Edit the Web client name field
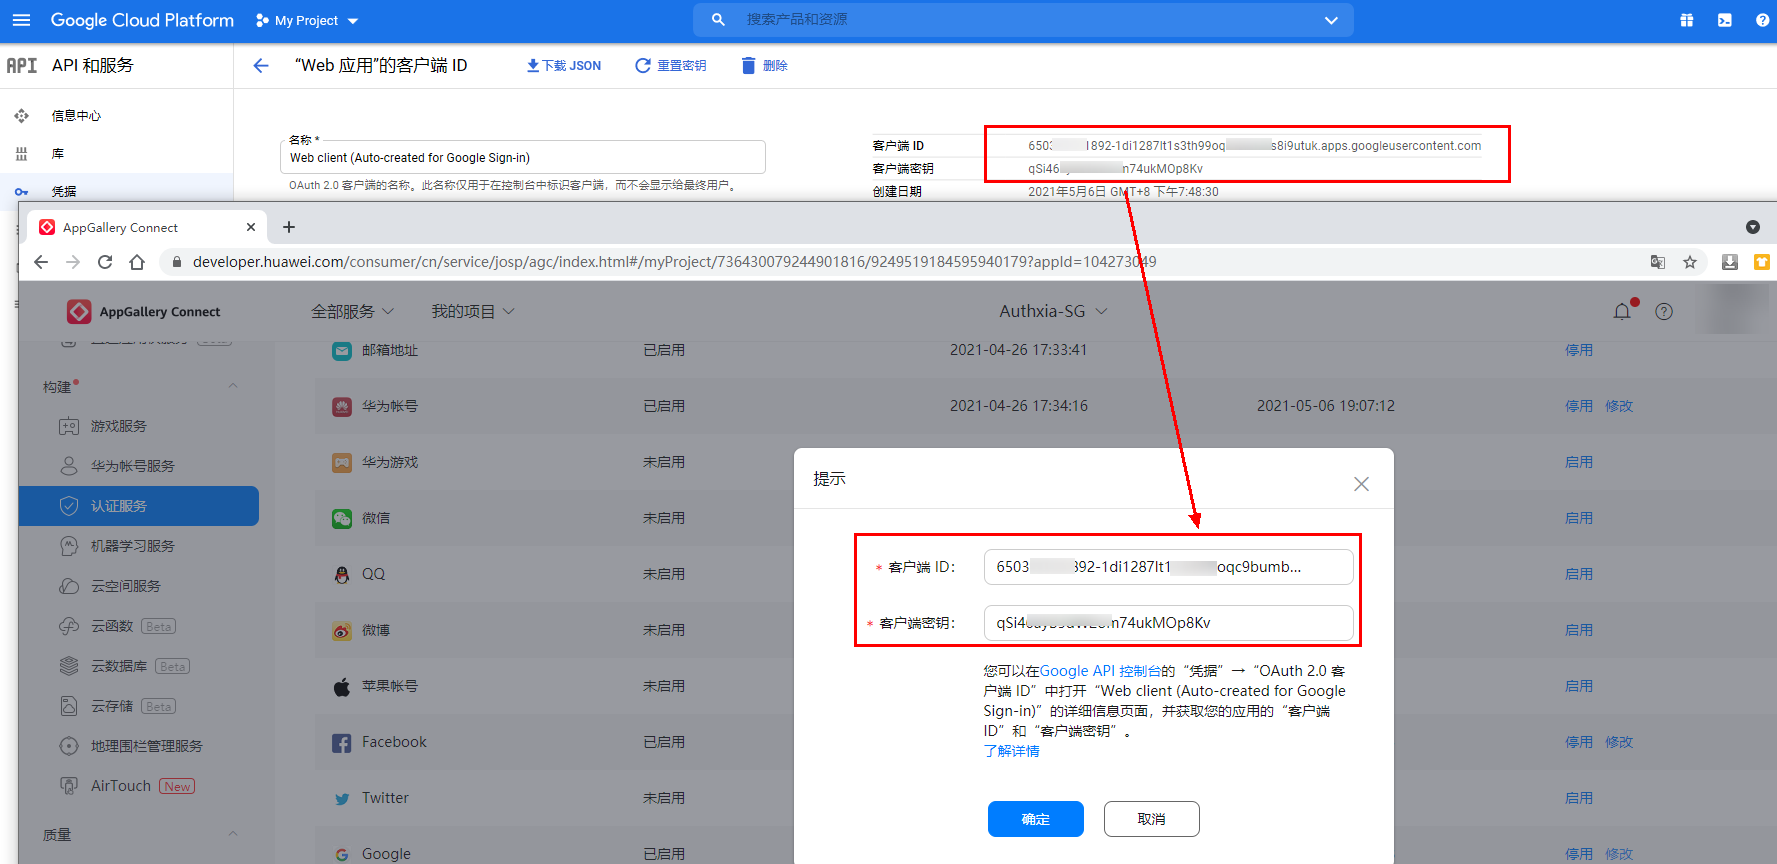The width and height of the screenshot is (1777, 864). (523, 157)
